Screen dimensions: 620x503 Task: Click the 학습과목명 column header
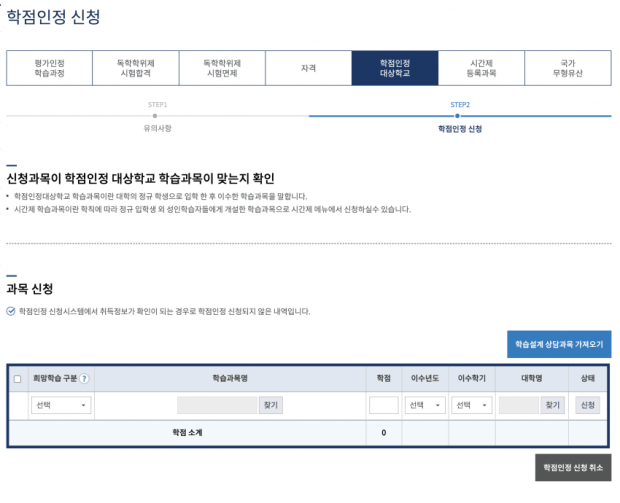click(x=230, y=378)
